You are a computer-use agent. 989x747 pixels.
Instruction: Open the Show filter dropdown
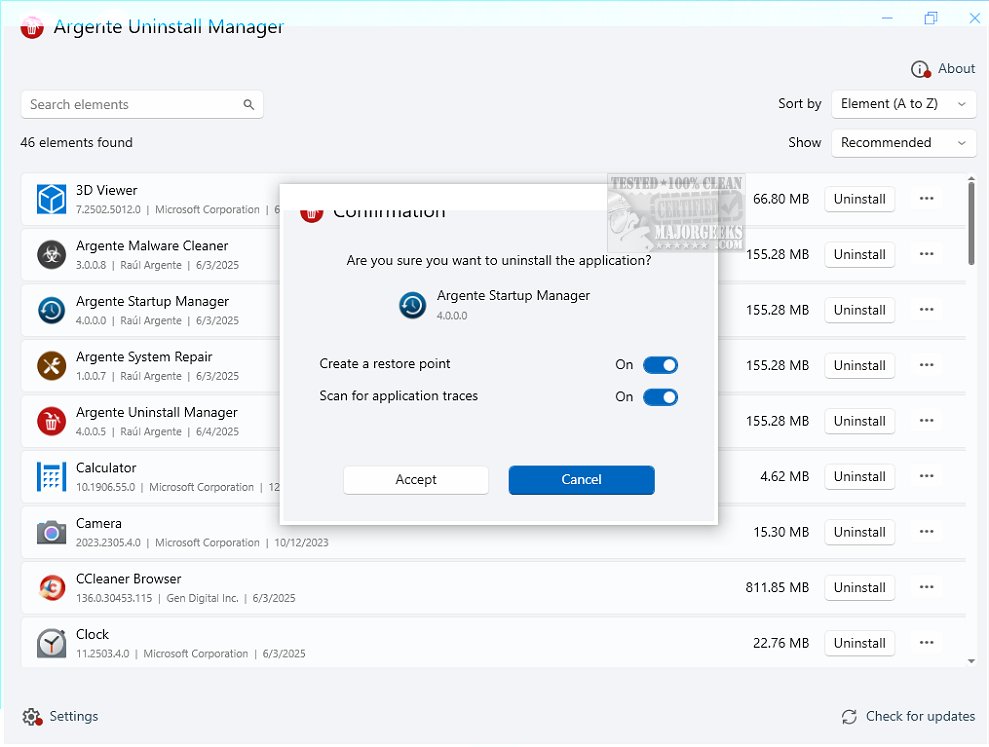point(904,143)
